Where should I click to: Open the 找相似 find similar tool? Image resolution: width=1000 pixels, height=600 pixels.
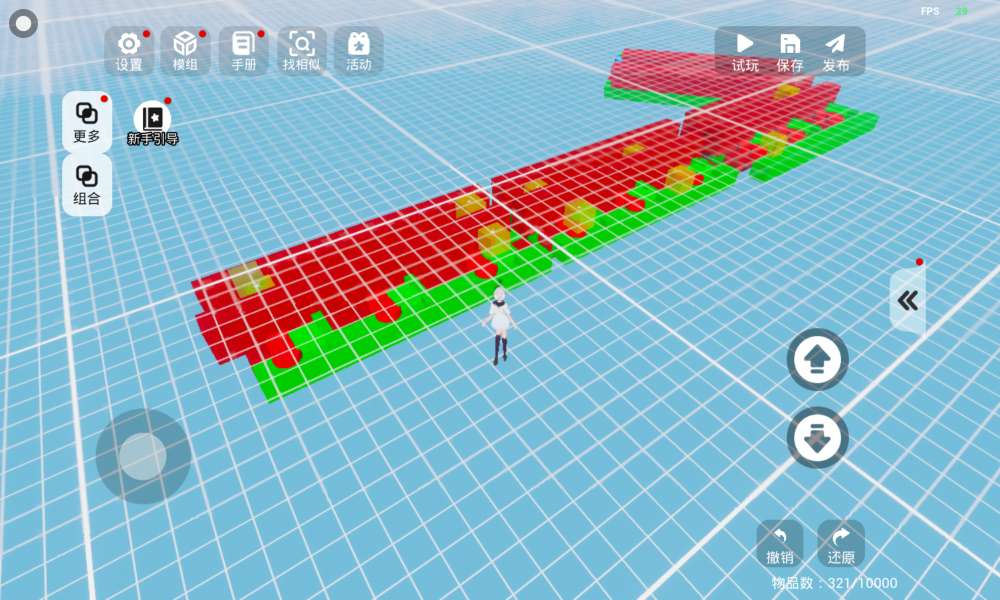coord(301,50)
